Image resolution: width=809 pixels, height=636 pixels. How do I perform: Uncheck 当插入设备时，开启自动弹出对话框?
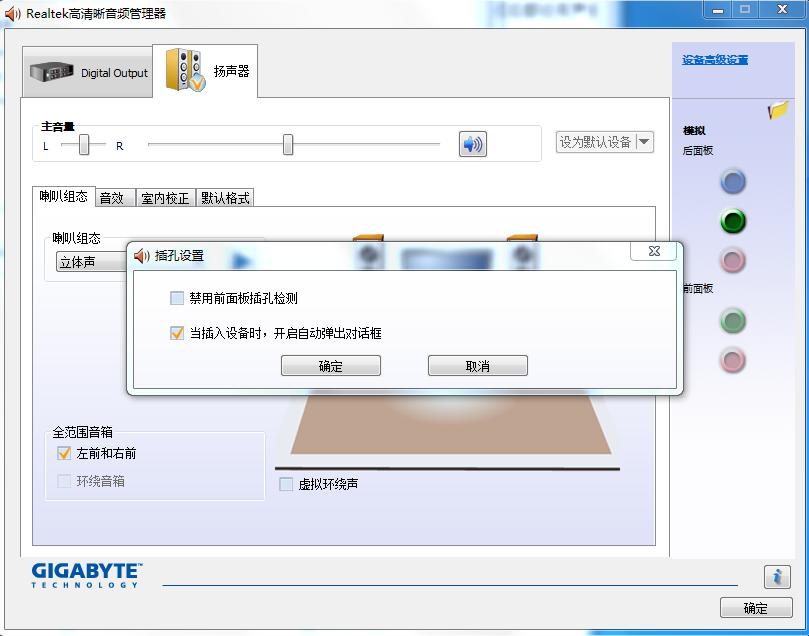point(176,332)
